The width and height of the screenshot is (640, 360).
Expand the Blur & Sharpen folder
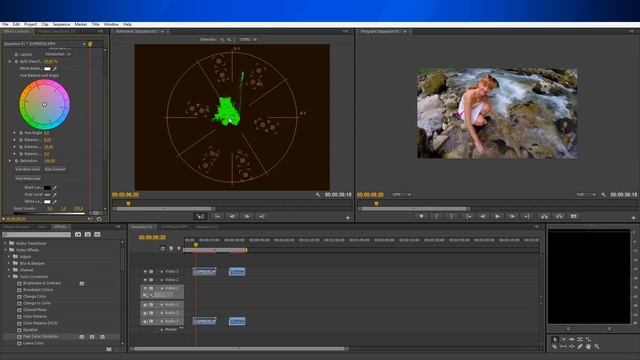click(9, 263)
